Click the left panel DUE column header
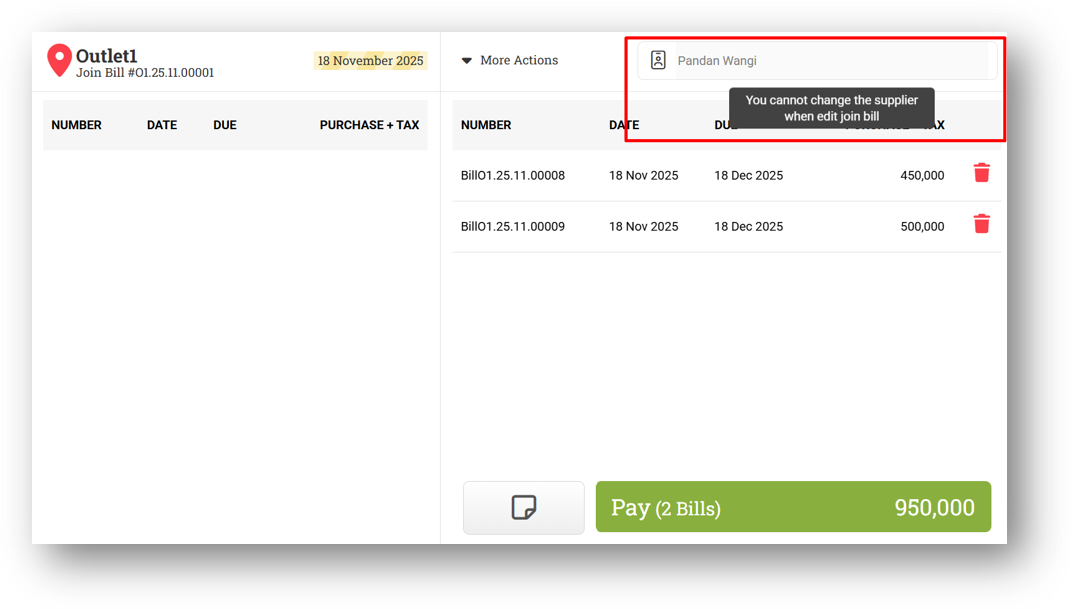 pos(225,125)
